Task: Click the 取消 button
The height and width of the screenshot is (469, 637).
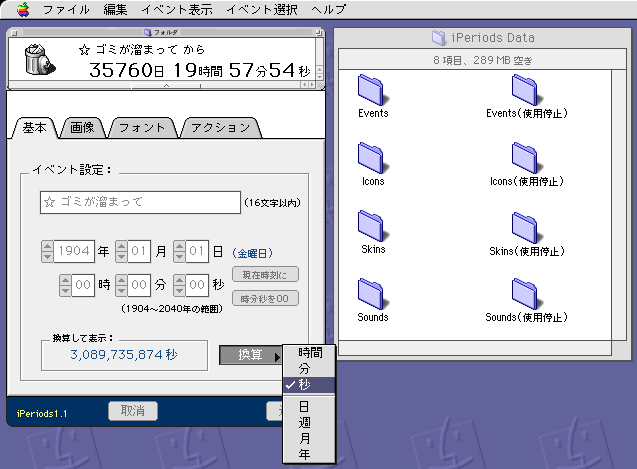Action: pyautogui.click(x=133, y=411)
